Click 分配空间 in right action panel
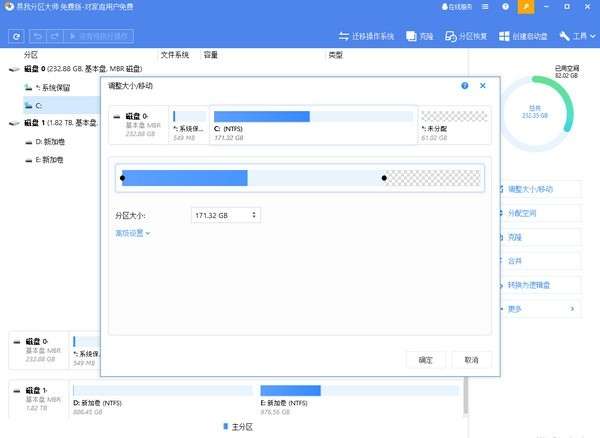The width and height of the screenshot is (600, 438). pos(540,213)
